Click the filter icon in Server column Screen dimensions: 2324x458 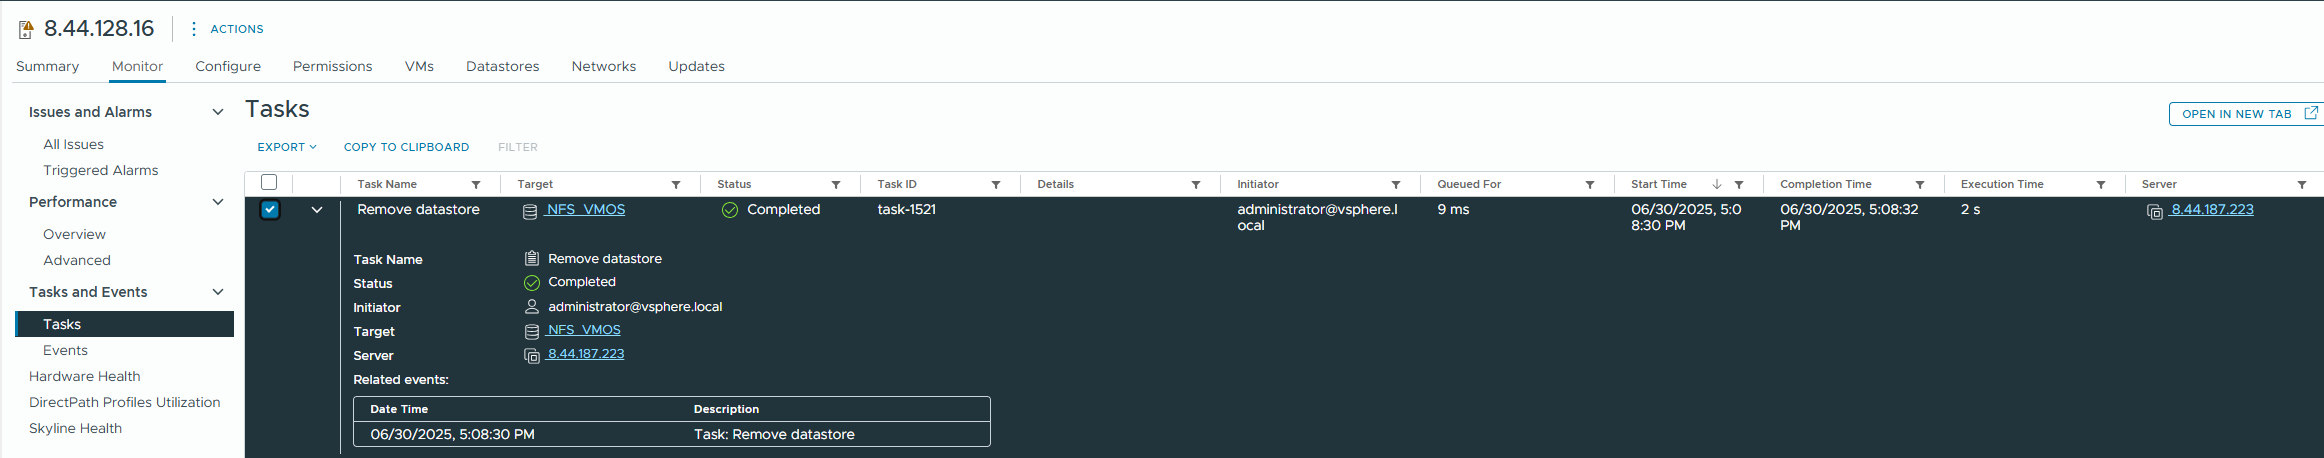coord(2302,185)
